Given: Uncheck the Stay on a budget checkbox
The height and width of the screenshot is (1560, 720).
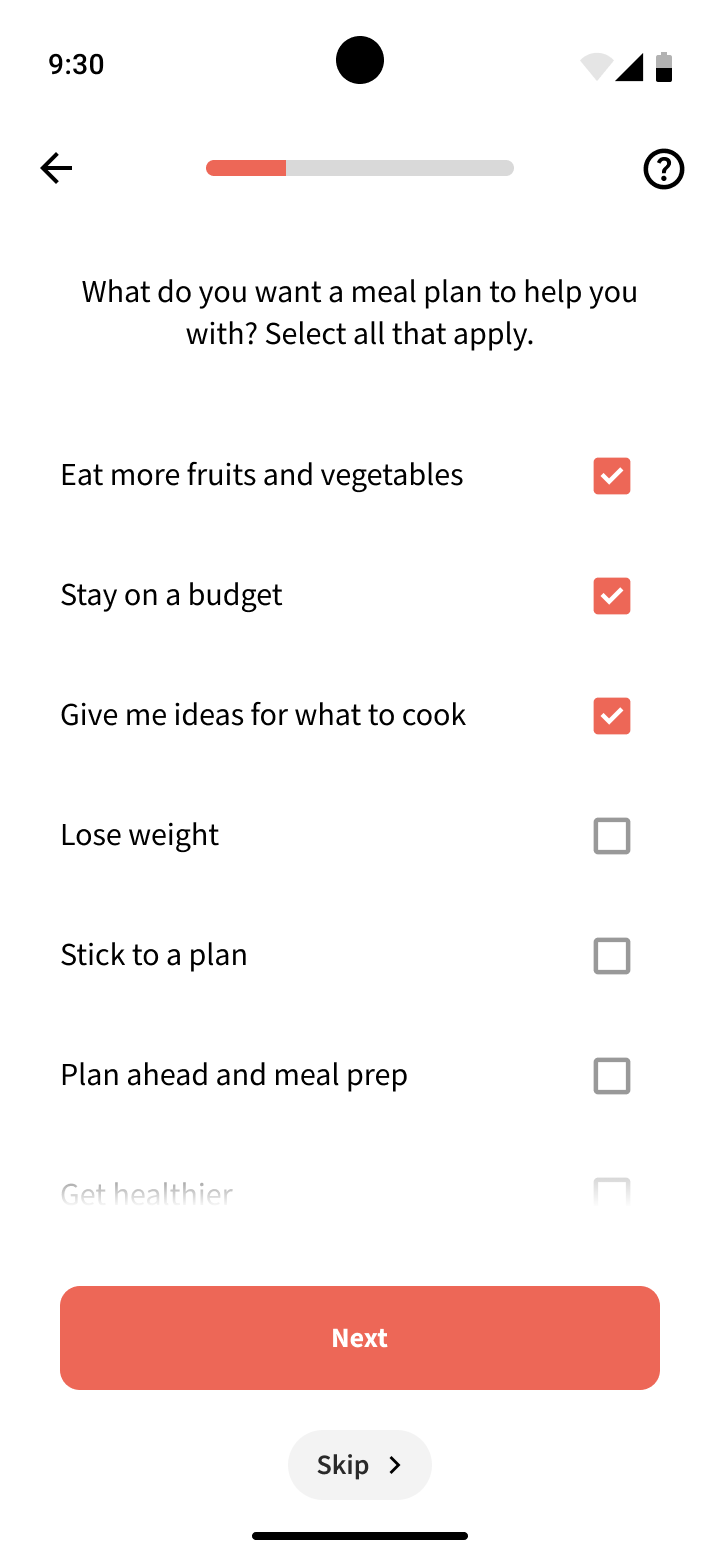Looking at the screenshot, I should (x=611, y=596).
